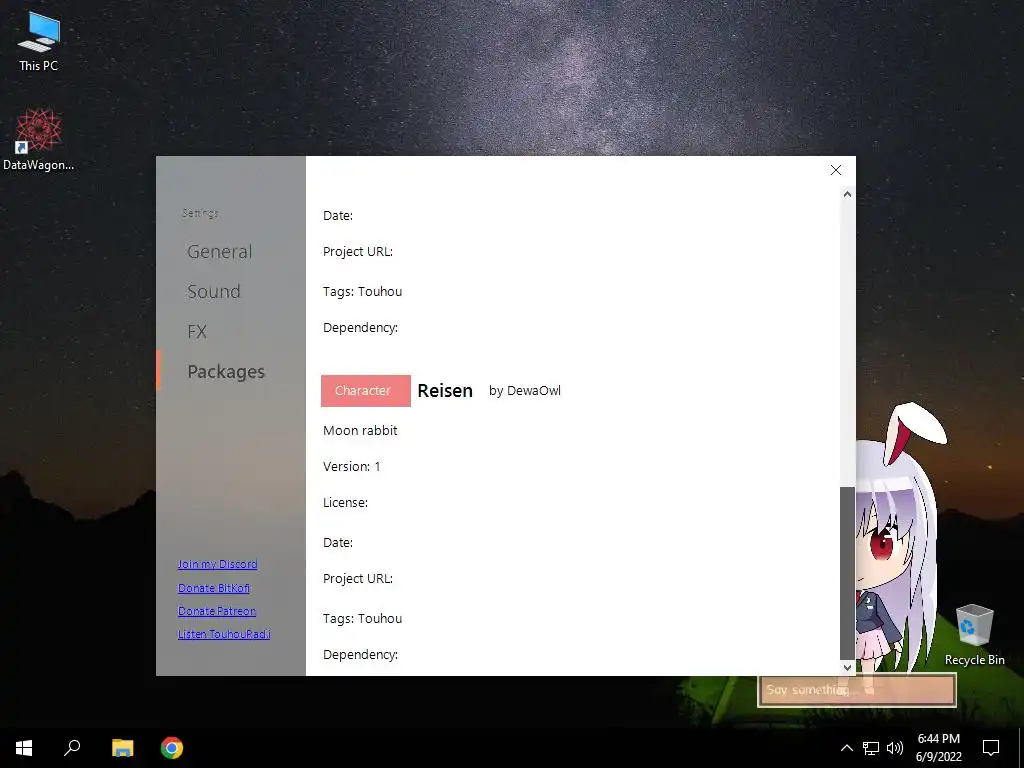
Task: Launch File Explorer from taskbar
Action: (122, 748)
